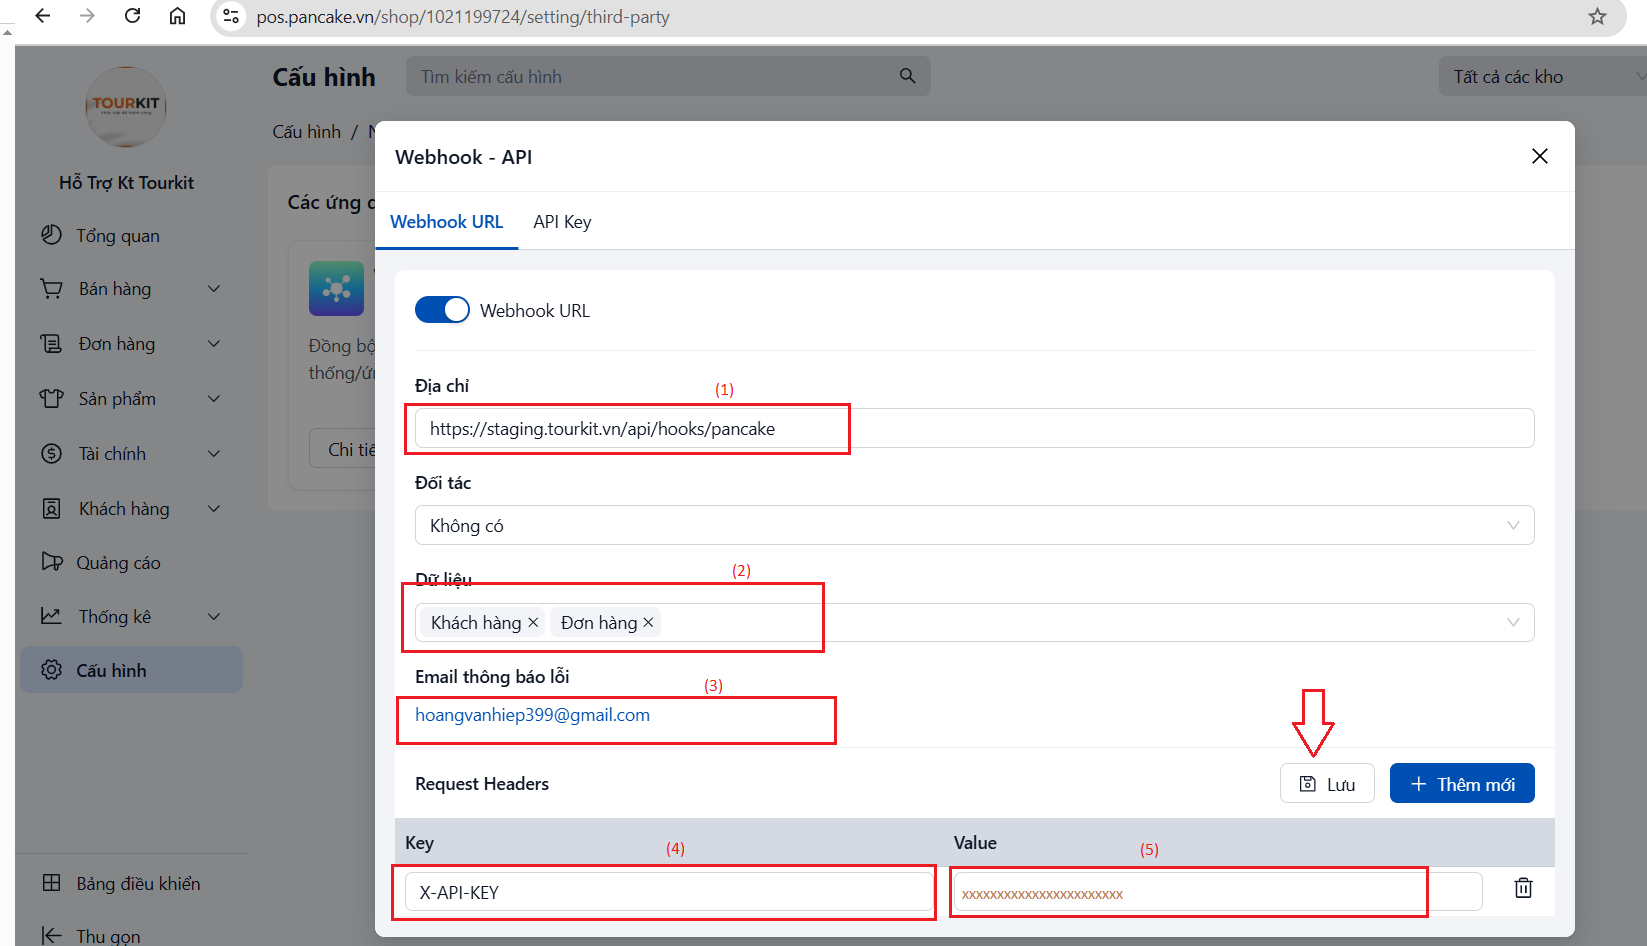1647x946 pixels.
Task: Save the webhook settings with Lưu
Action: pos(1327,784)
